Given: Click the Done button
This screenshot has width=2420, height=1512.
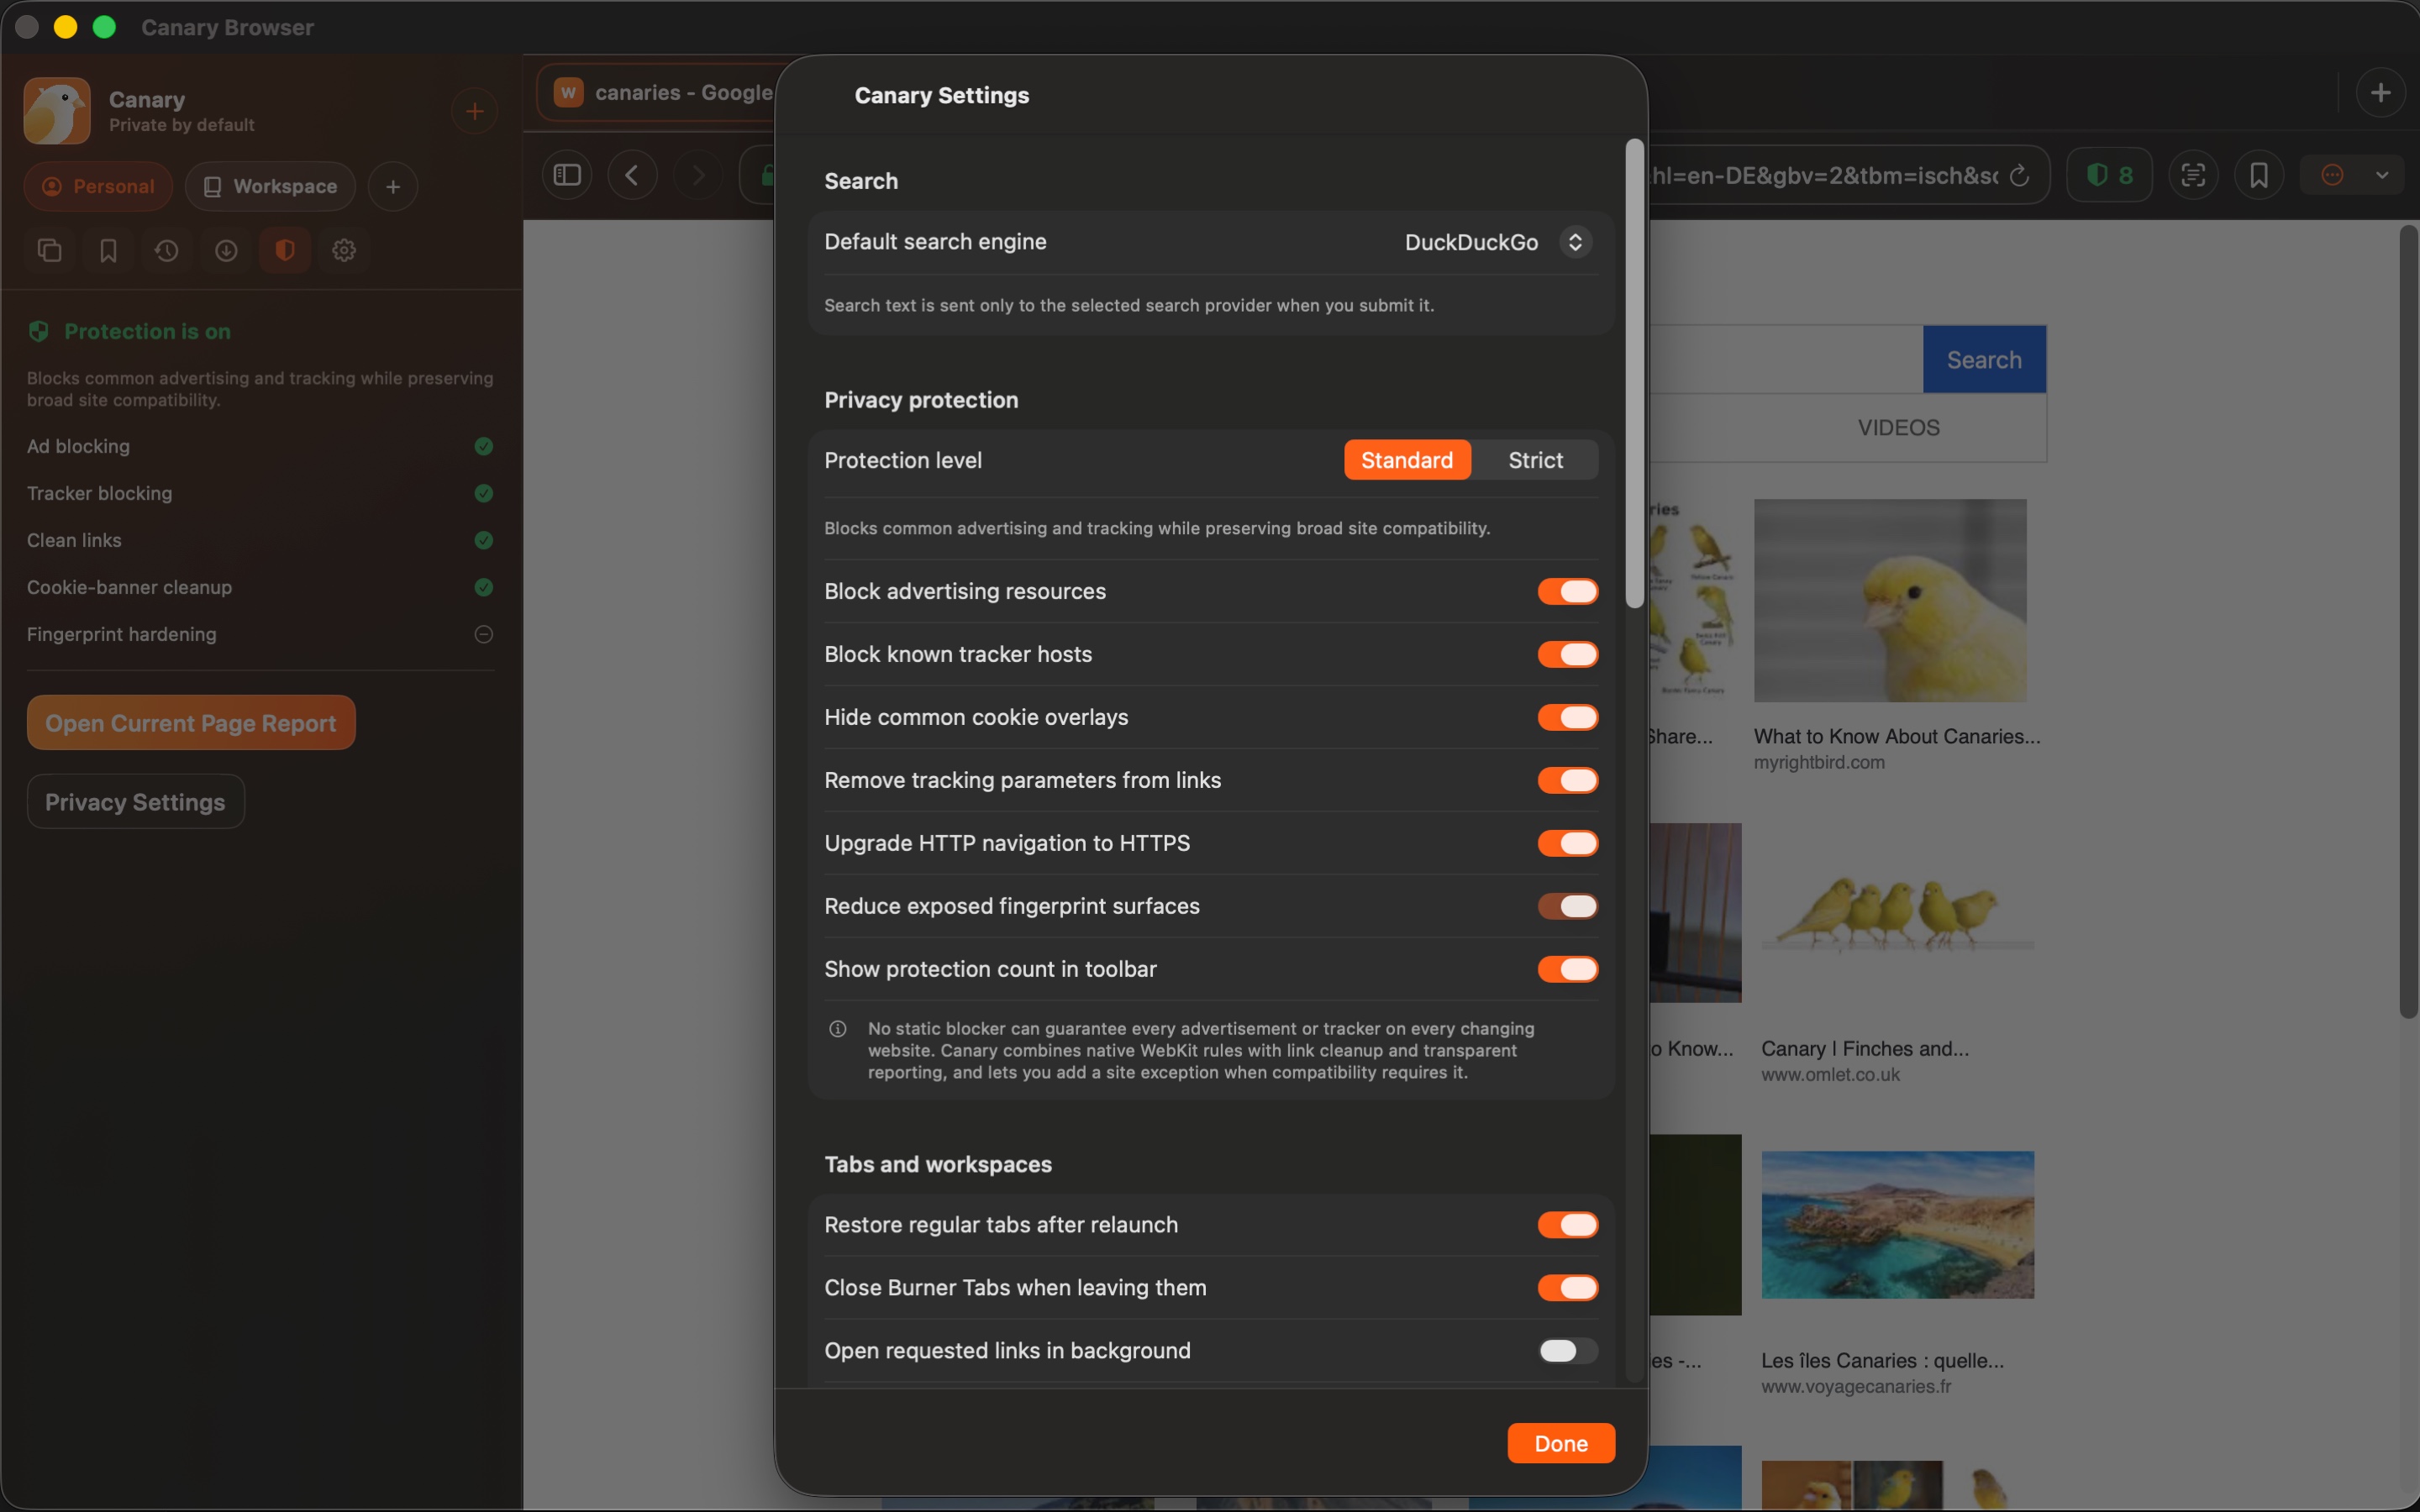Looking at the screenshot, I should click(1560, 1443).
